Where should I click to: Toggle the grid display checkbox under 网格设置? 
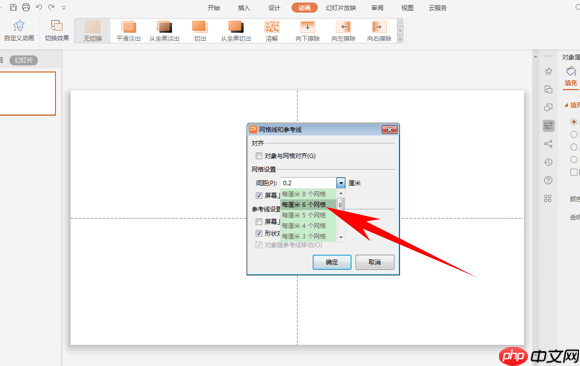(x=259, y=195)
